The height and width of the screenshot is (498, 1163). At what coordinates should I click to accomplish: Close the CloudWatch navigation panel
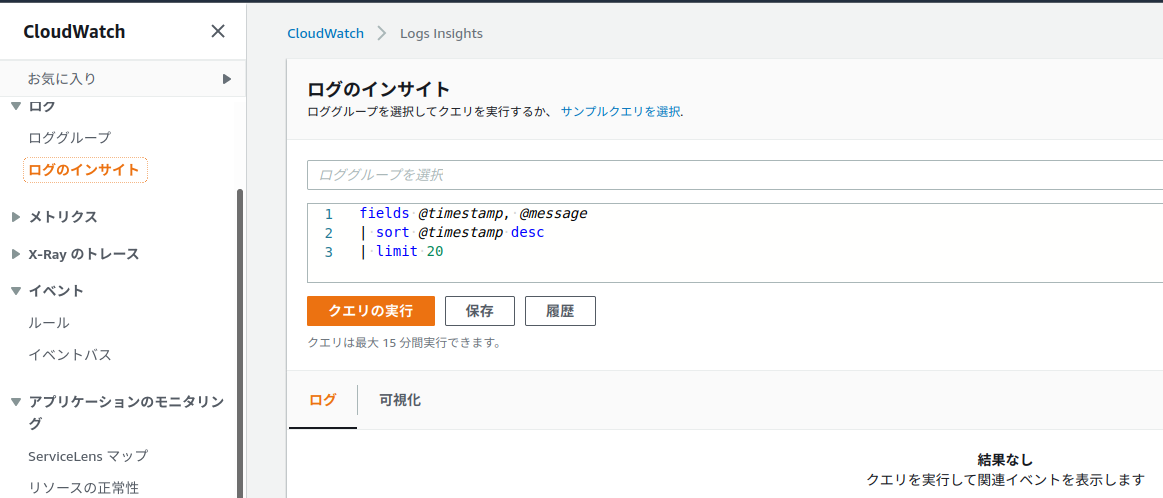(x=217, y=31)
